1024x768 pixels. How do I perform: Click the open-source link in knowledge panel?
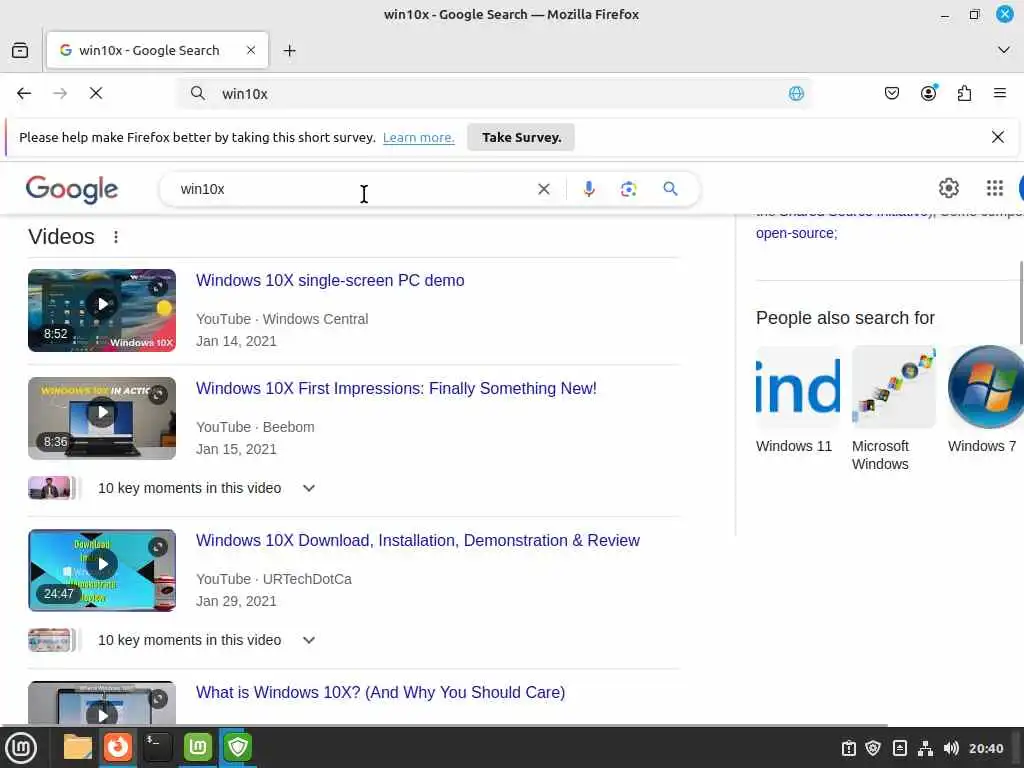(x=796, y=233)
